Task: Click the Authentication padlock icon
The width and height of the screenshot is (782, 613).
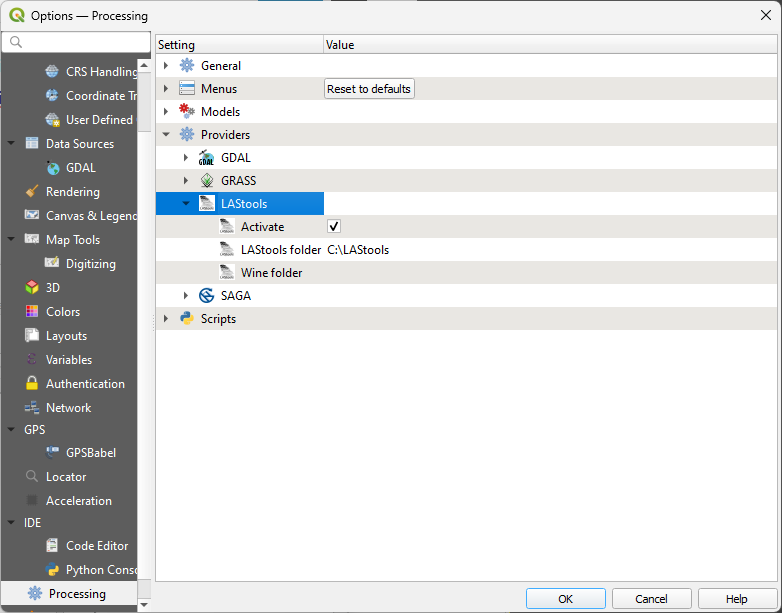Action: point(32,383)
